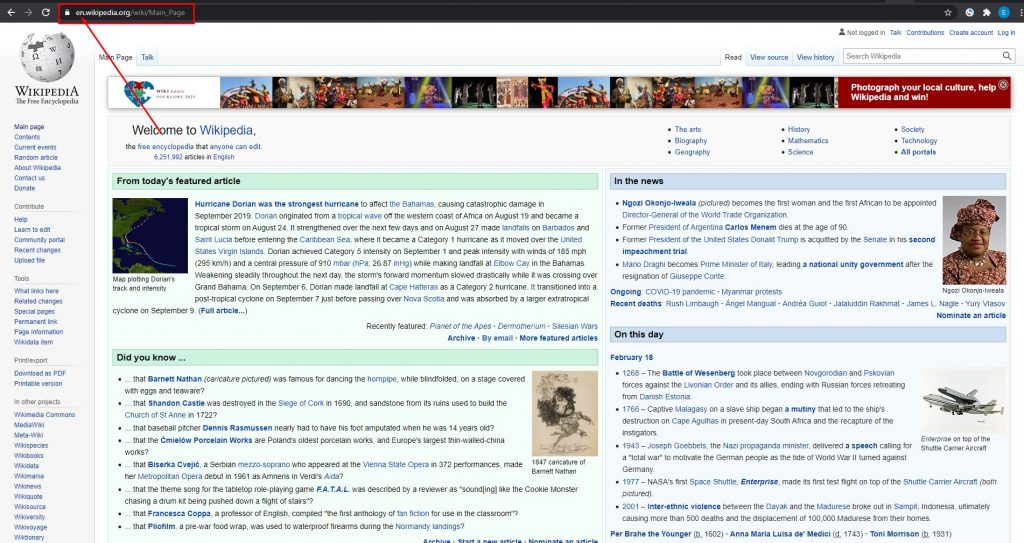Image resolution: width=1024 pixels, height=543 pixels.
Task: Open the Barnett Nathan caricature thumbnail
Action: click(x=565, y=413)
